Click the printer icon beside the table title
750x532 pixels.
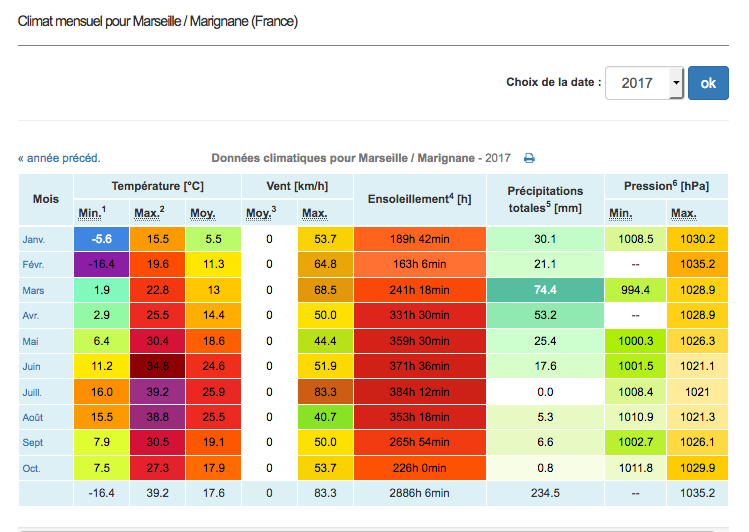[530, 158]
